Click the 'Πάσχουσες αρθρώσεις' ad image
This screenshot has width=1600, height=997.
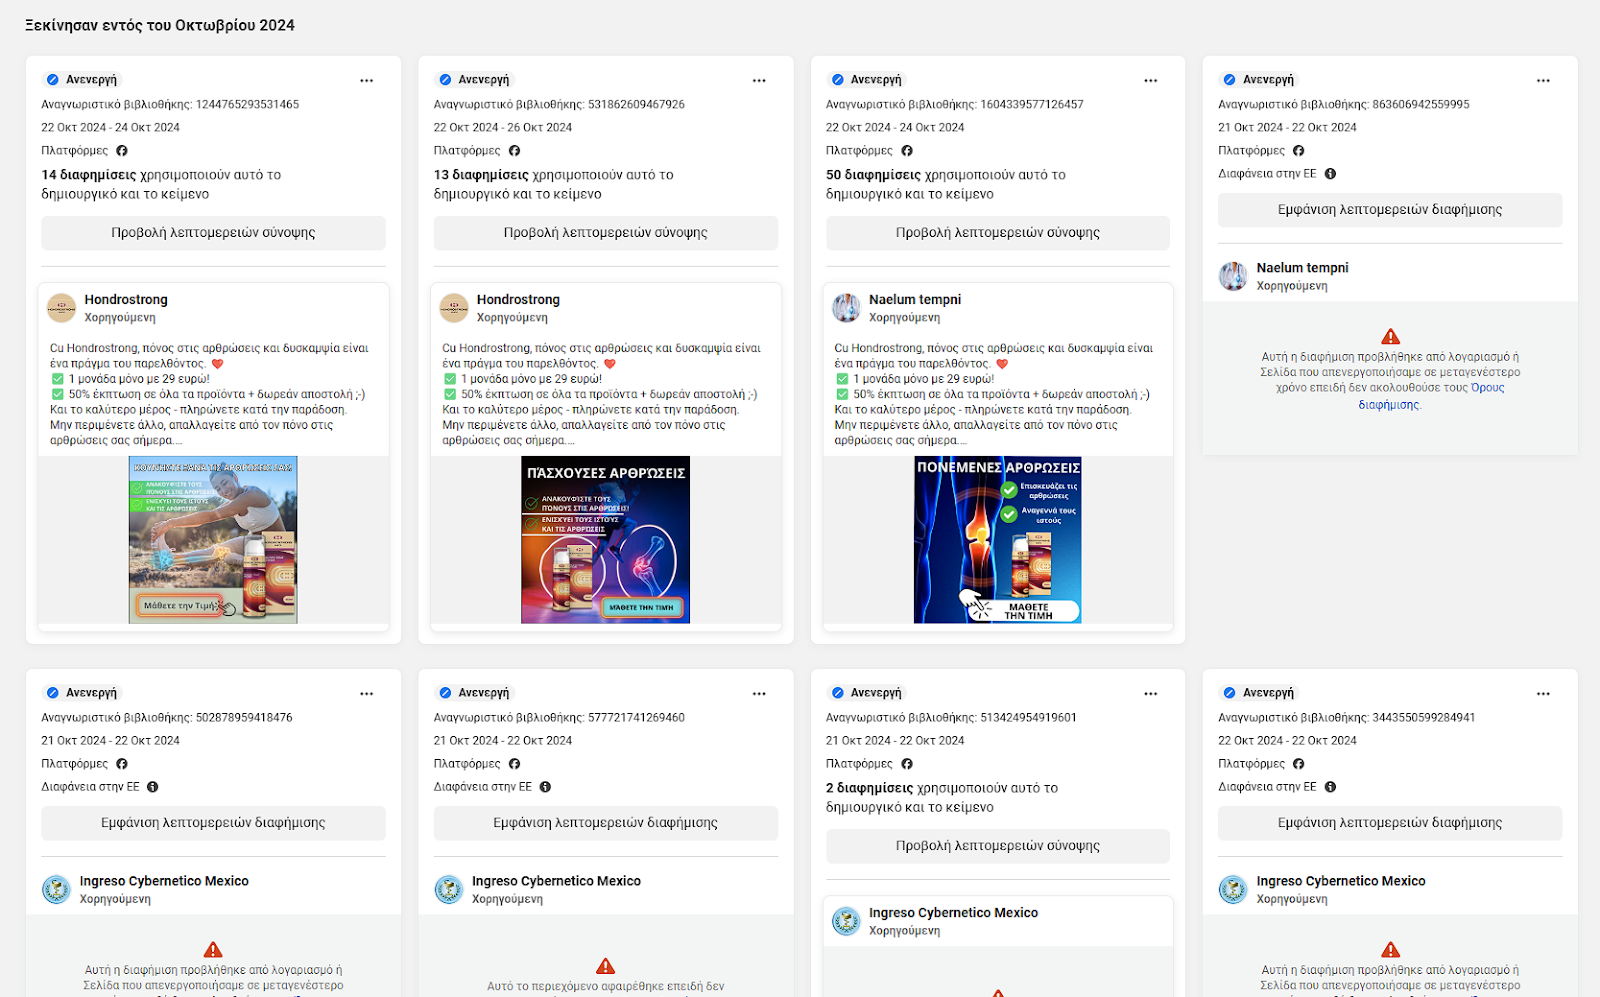point(605,540)
